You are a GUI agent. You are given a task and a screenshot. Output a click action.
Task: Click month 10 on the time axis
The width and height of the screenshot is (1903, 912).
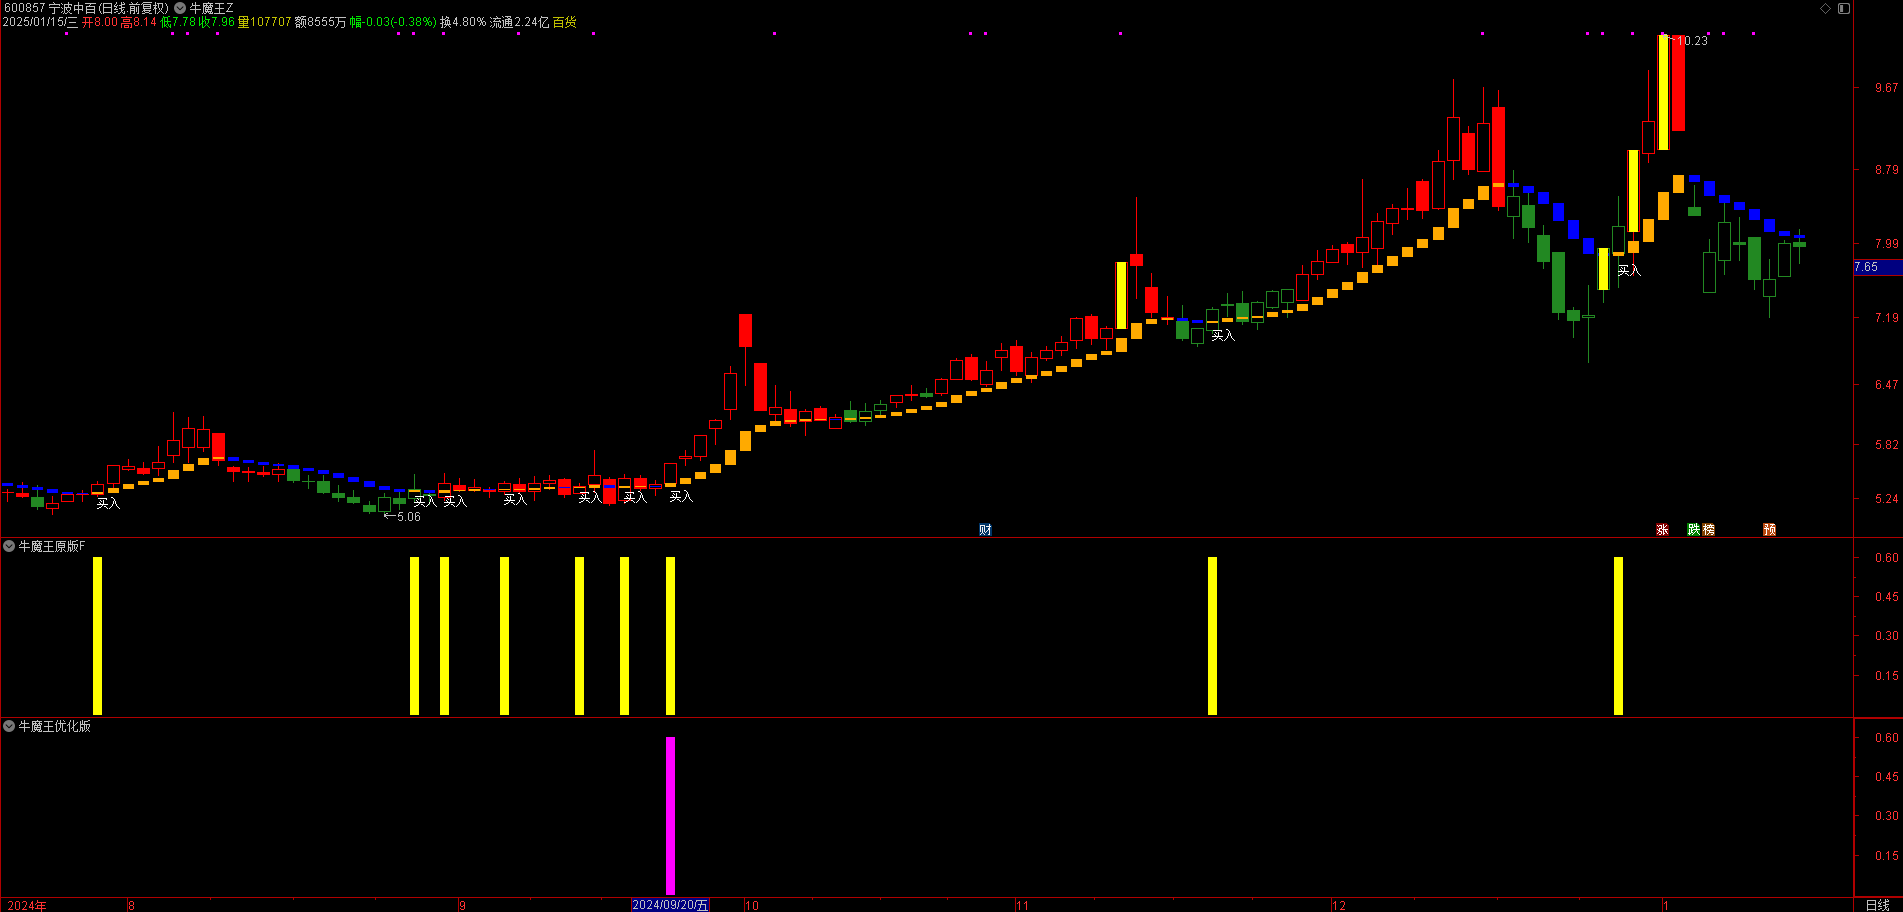pos(751,906)
